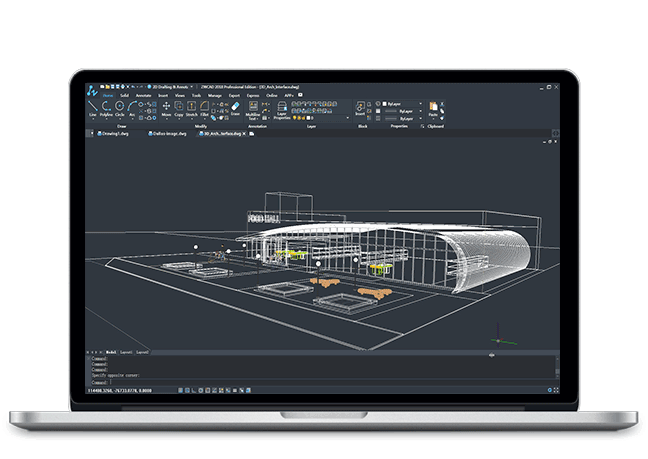Choose the Circle tool
This screenshot has width=648, height=459.
click(120, 106)
